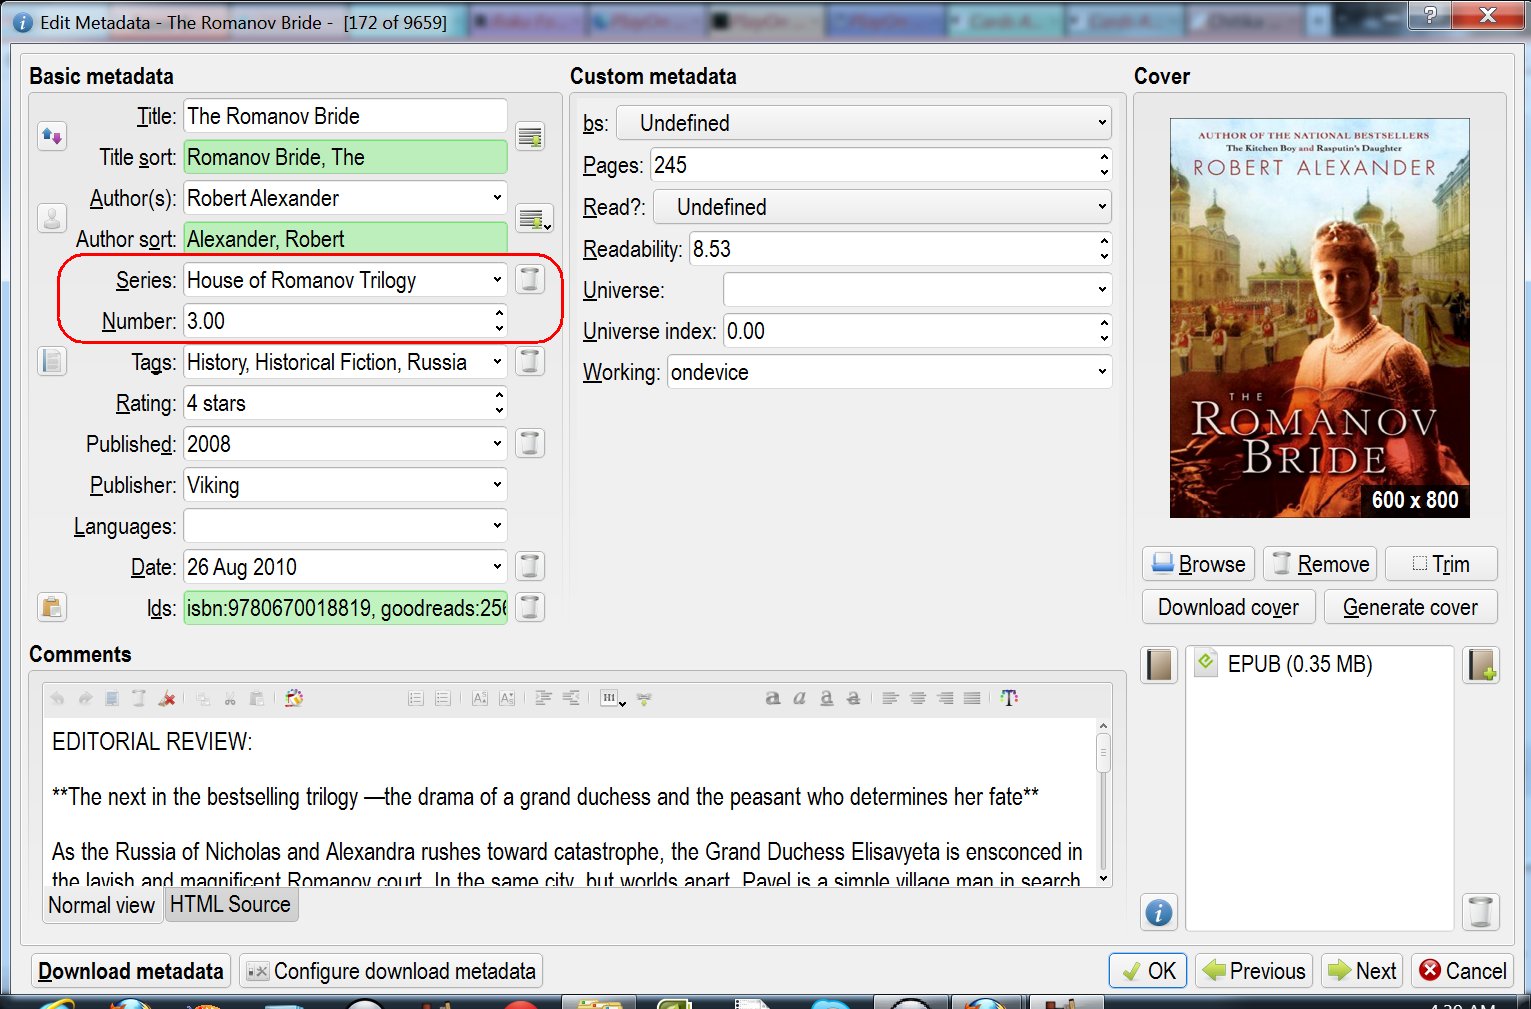1531x1009 pixels.
Task: Toggle the Trim cover checkbox button
Action: 1441,564
